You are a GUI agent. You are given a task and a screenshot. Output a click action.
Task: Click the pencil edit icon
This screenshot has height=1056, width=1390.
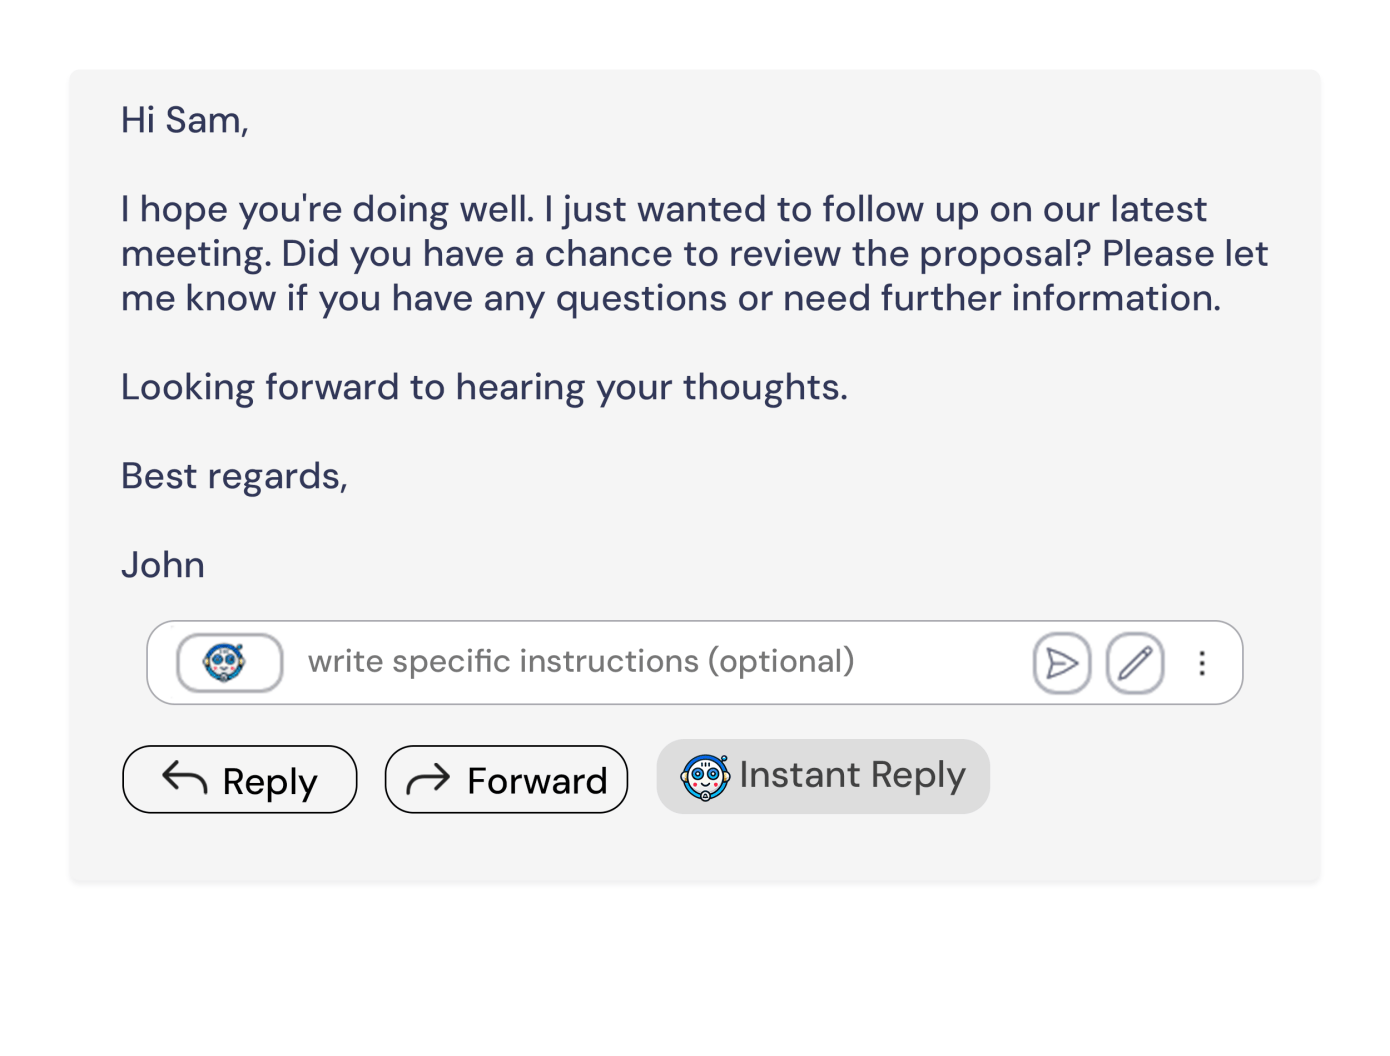[1134, 663]
